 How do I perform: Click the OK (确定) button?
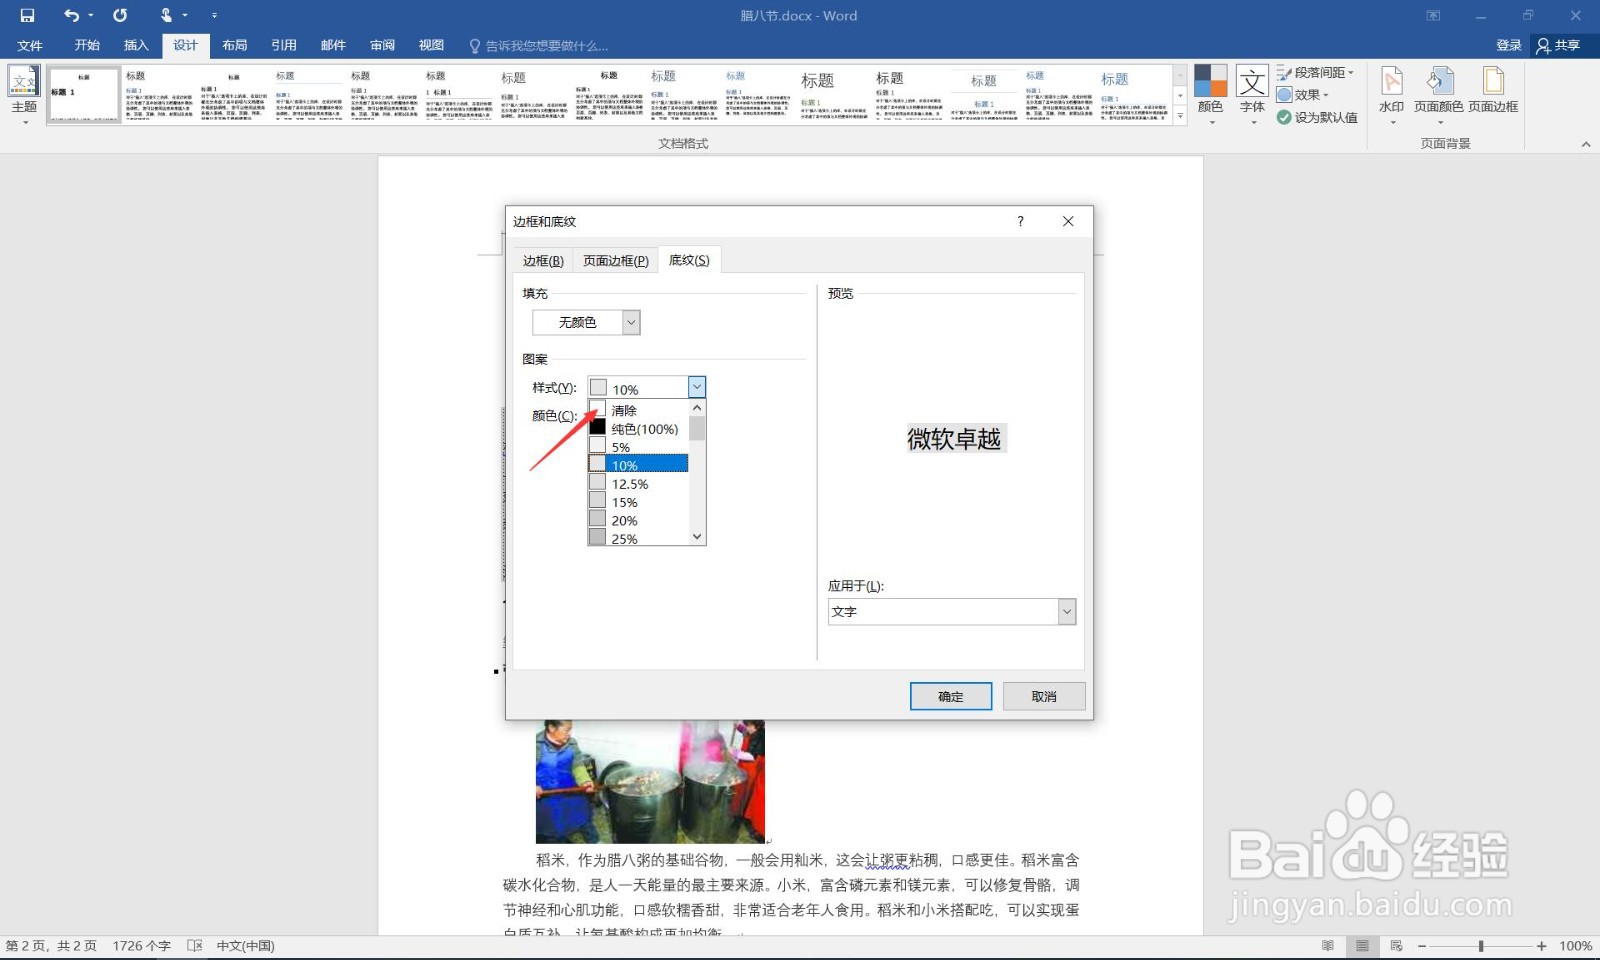(951, 696)
